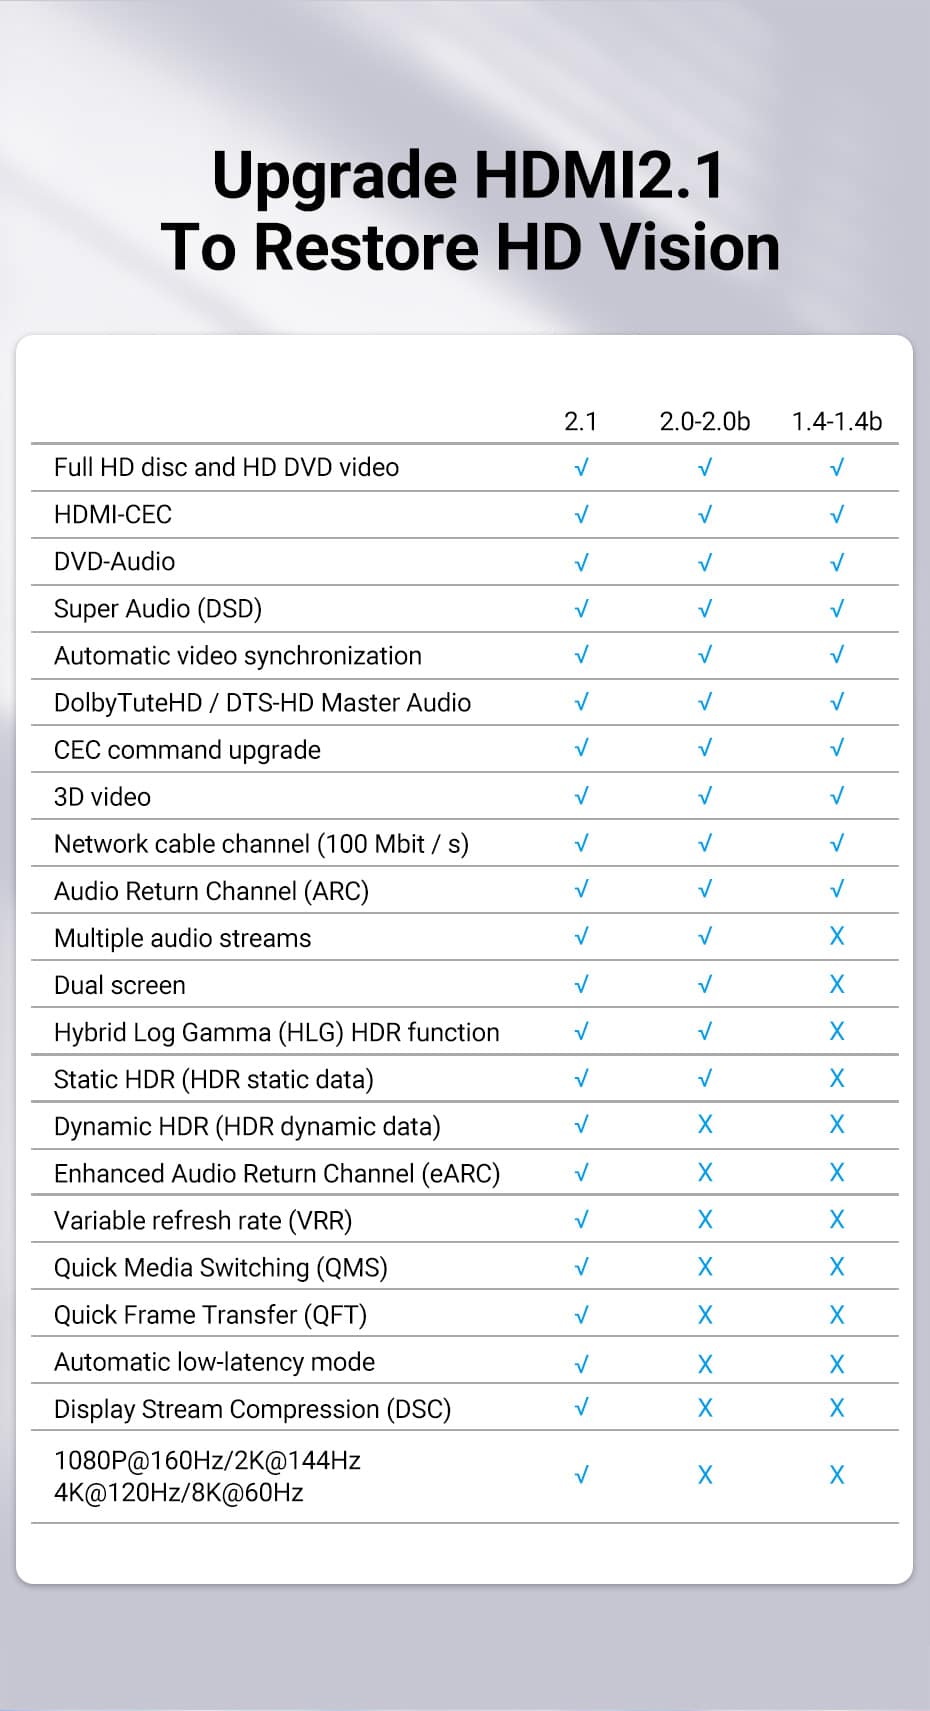Select the 2.0-2.0b column header
This screenshot has width=930, height=1711.
click(x=705, y=421)
